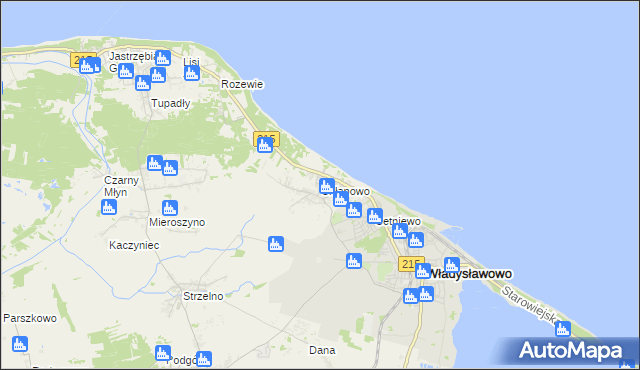Click the factory marker overlapping Chłapowo label start
Image resolution: width=640 pixels, height=370 pixels.
[327, 186]
